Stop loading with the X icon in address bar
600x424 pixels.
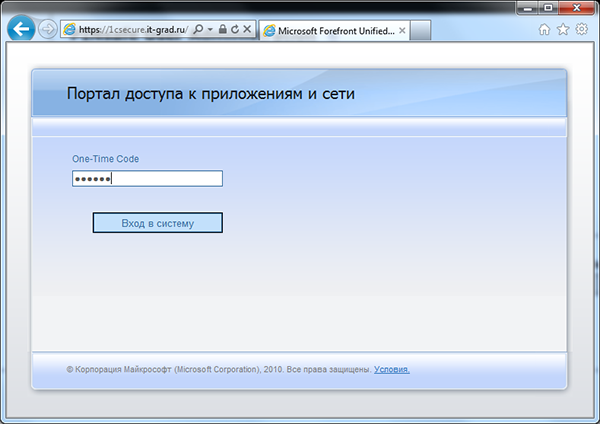tap(247, 29)
